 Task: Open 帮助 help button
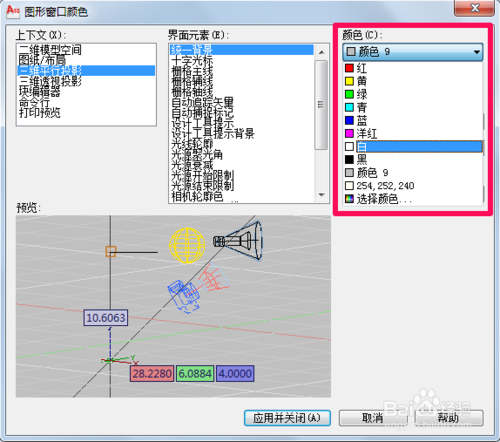pyautogui.click(x=449, y=418)
